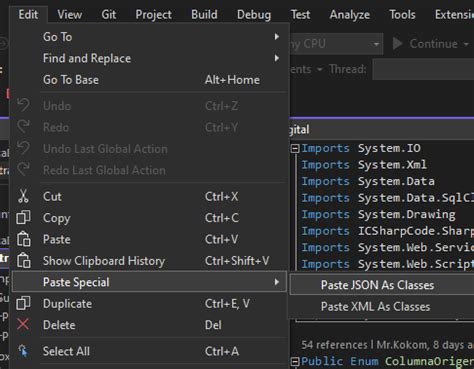Select Copy from the Edit menu

tap(149, 218)
